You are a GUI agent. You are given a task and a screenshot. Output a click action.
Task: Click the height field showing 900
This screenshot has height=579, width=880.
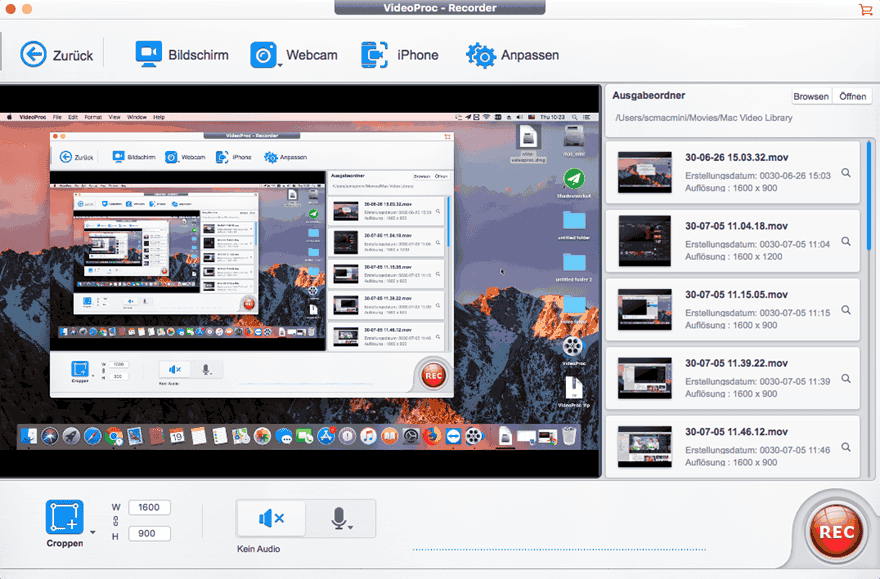(149, 533)
